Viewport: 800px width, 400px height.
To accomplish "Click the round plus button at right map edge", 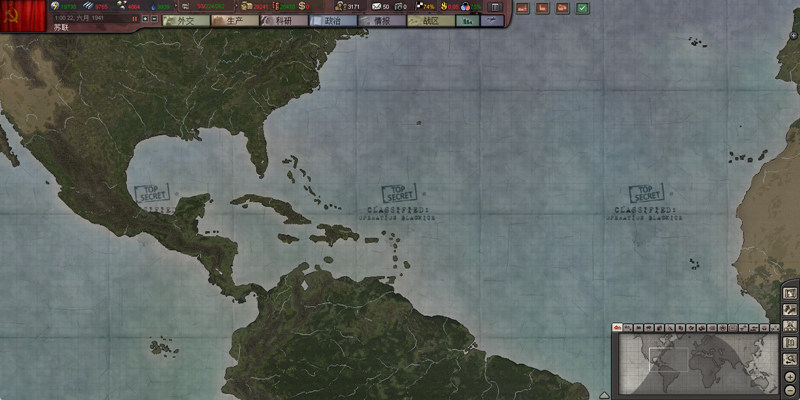I will pos(793,35).
